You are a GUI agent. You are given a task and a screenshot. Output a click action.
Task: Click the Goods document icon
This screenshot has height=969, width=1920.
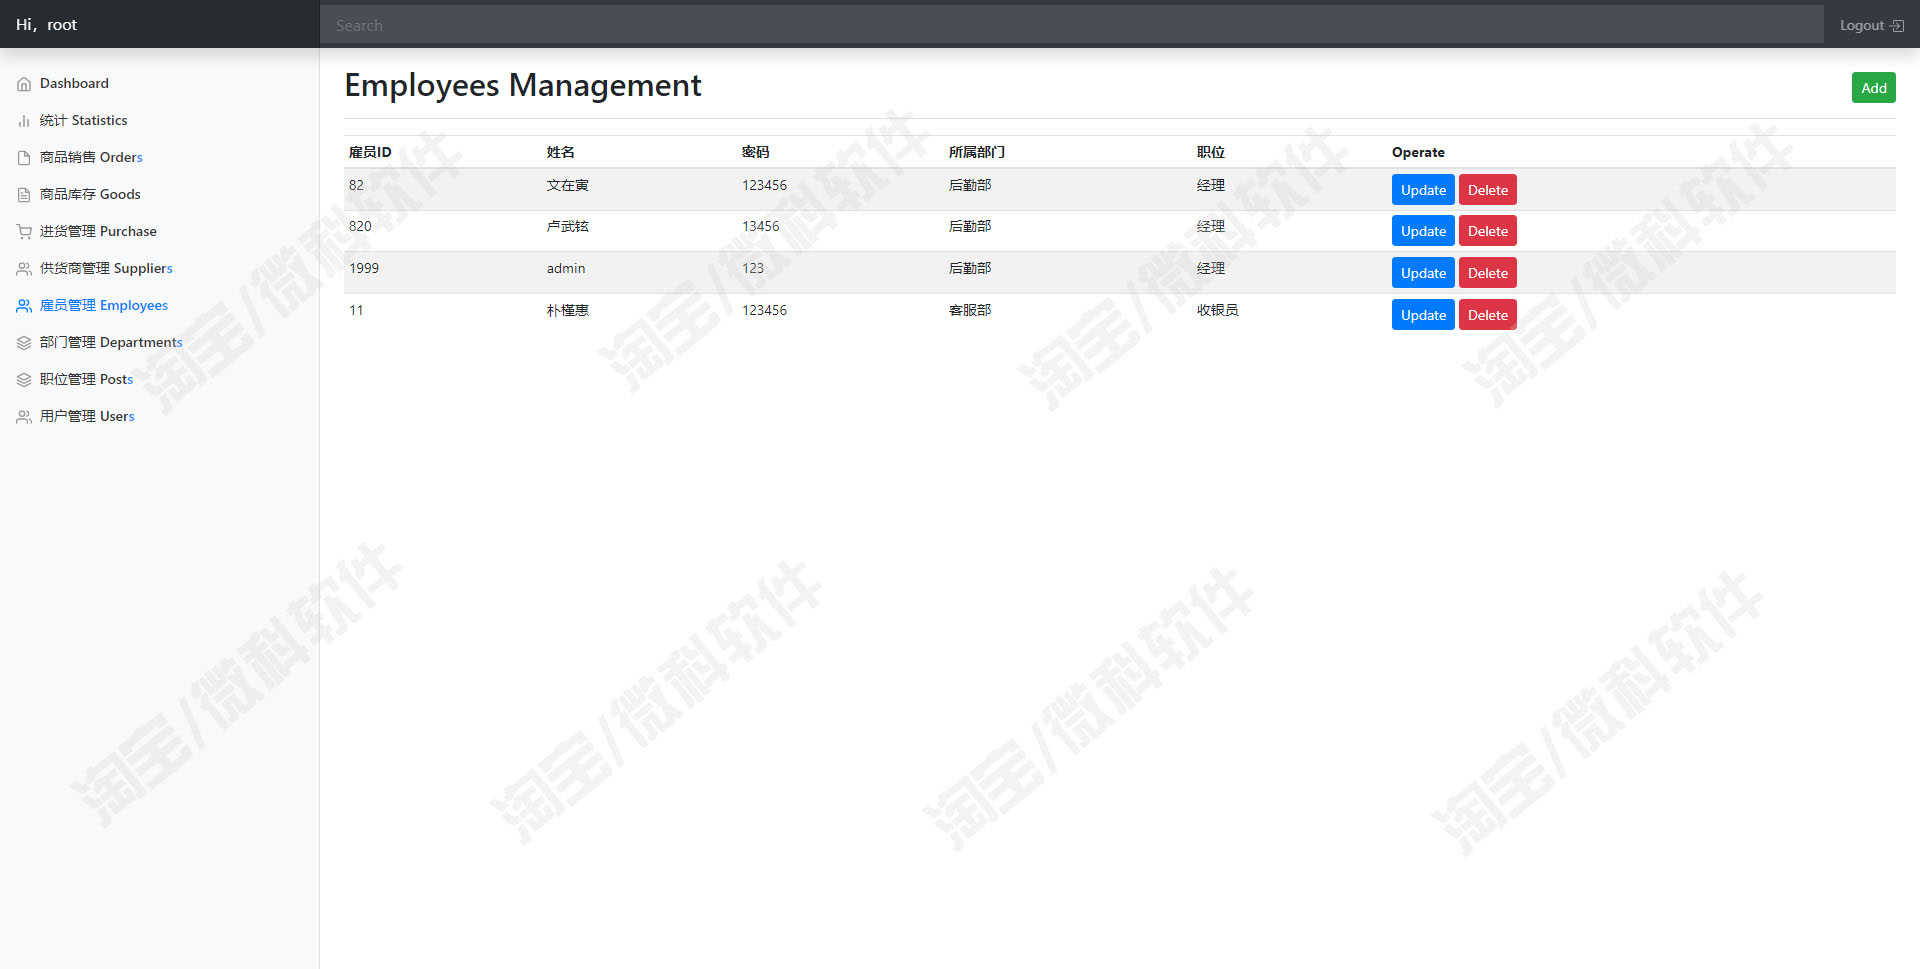[x=24, y=195]
